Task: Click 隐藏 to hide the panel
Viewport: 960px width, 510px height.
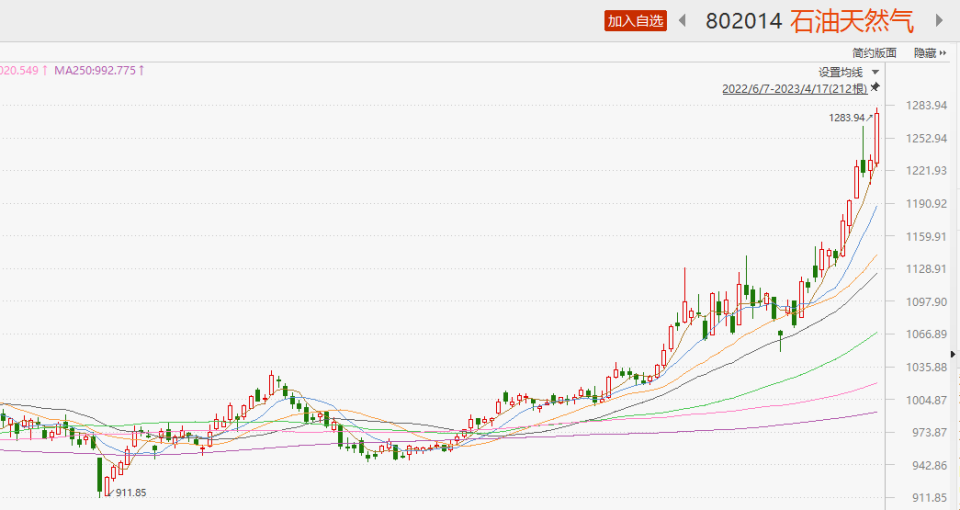Action: pos(924,53)
